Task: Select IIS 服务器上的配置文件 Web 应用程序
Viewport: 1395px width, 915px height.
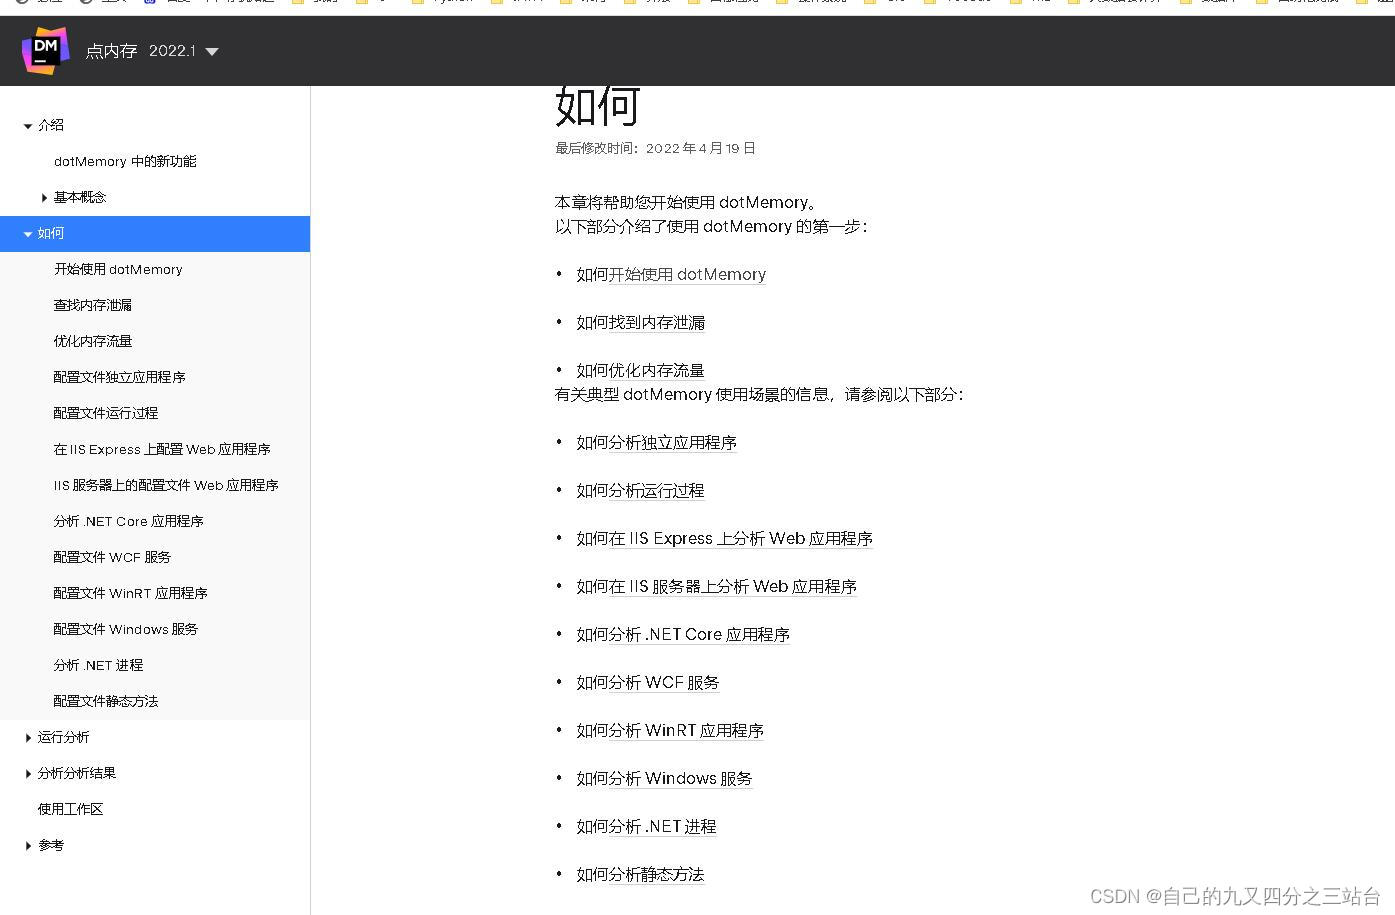Action: tap(166, 485)
